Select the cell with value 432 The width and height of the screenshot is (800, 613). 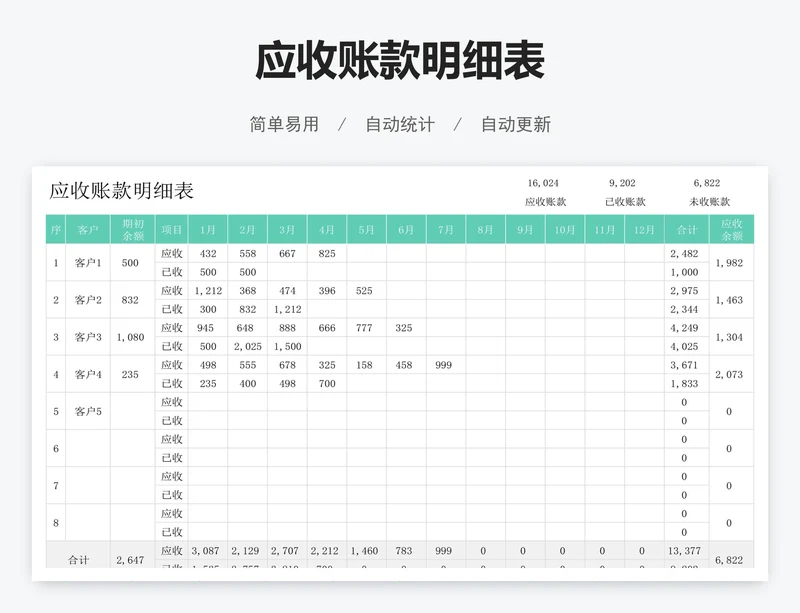[208, 254]
